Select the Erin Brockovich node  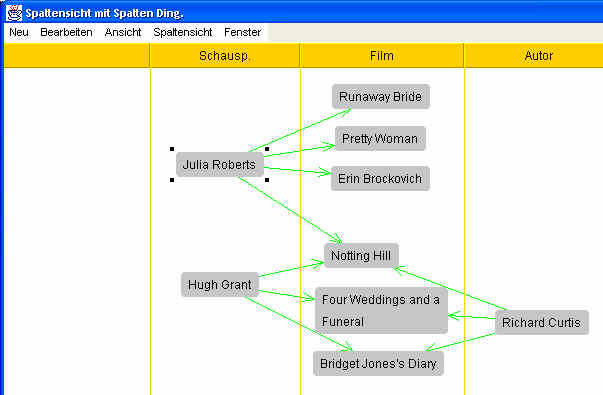pyautogui.click(x=380, y=178)
